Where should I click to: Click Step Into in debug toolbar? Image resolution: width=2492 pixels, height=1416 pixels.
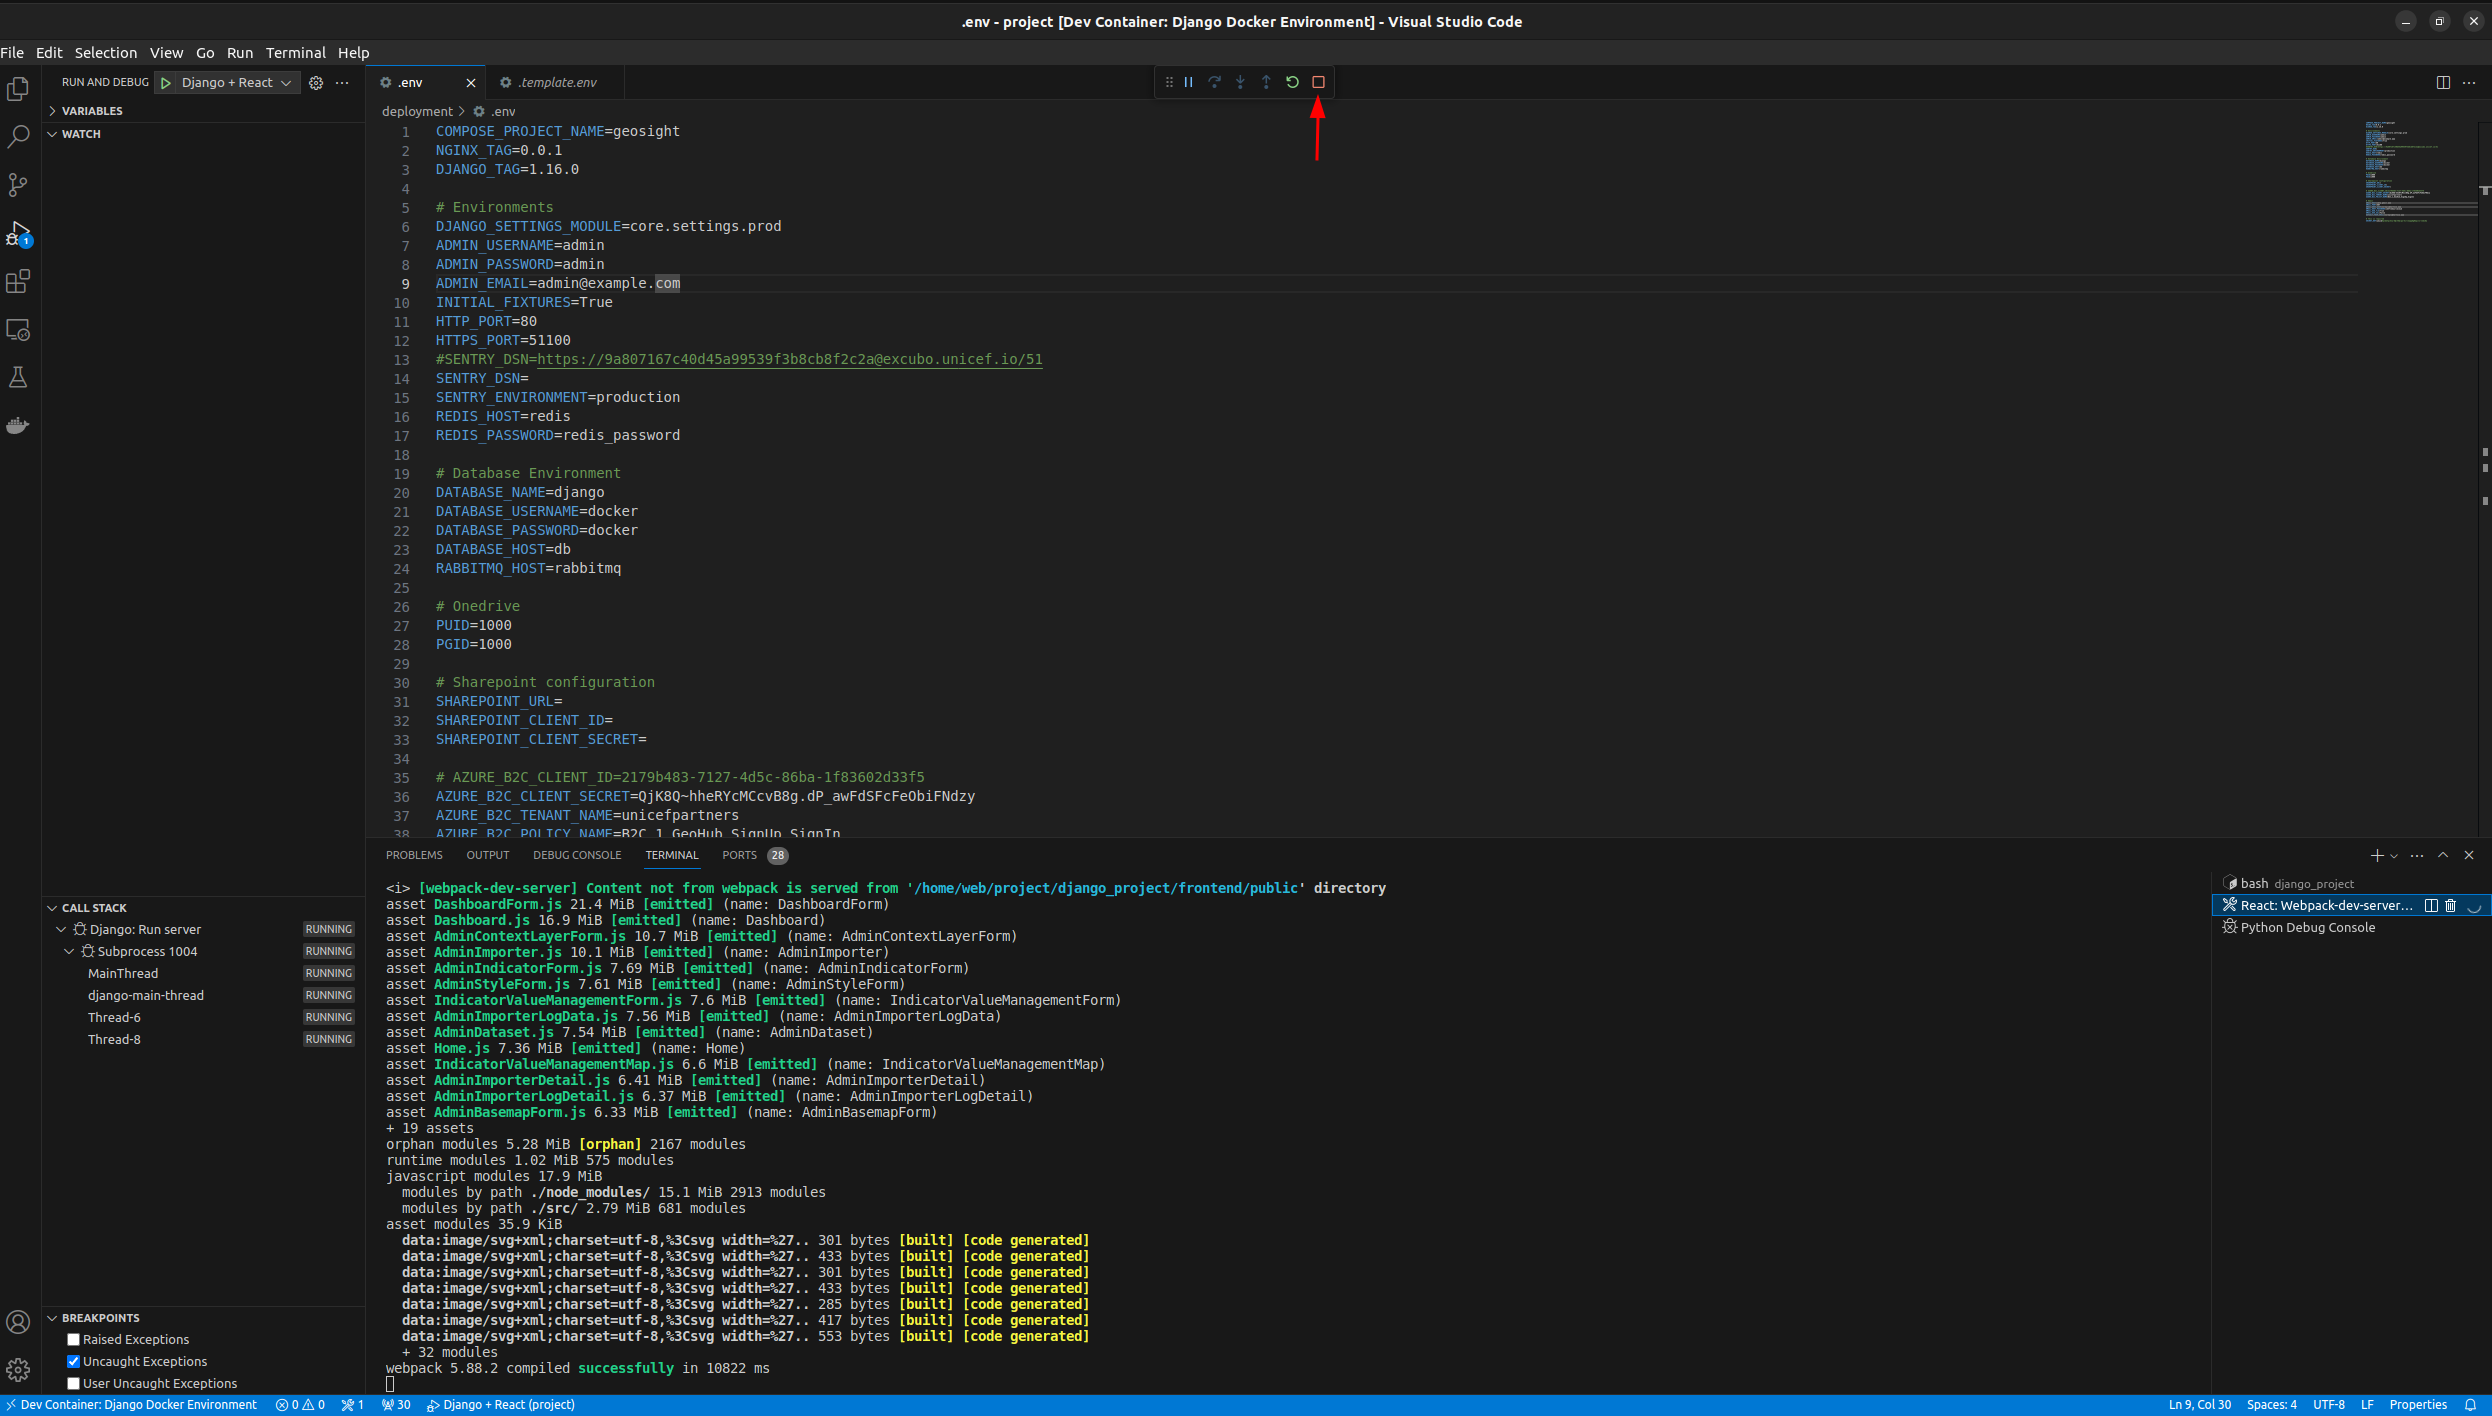(x=1240, y=82)
